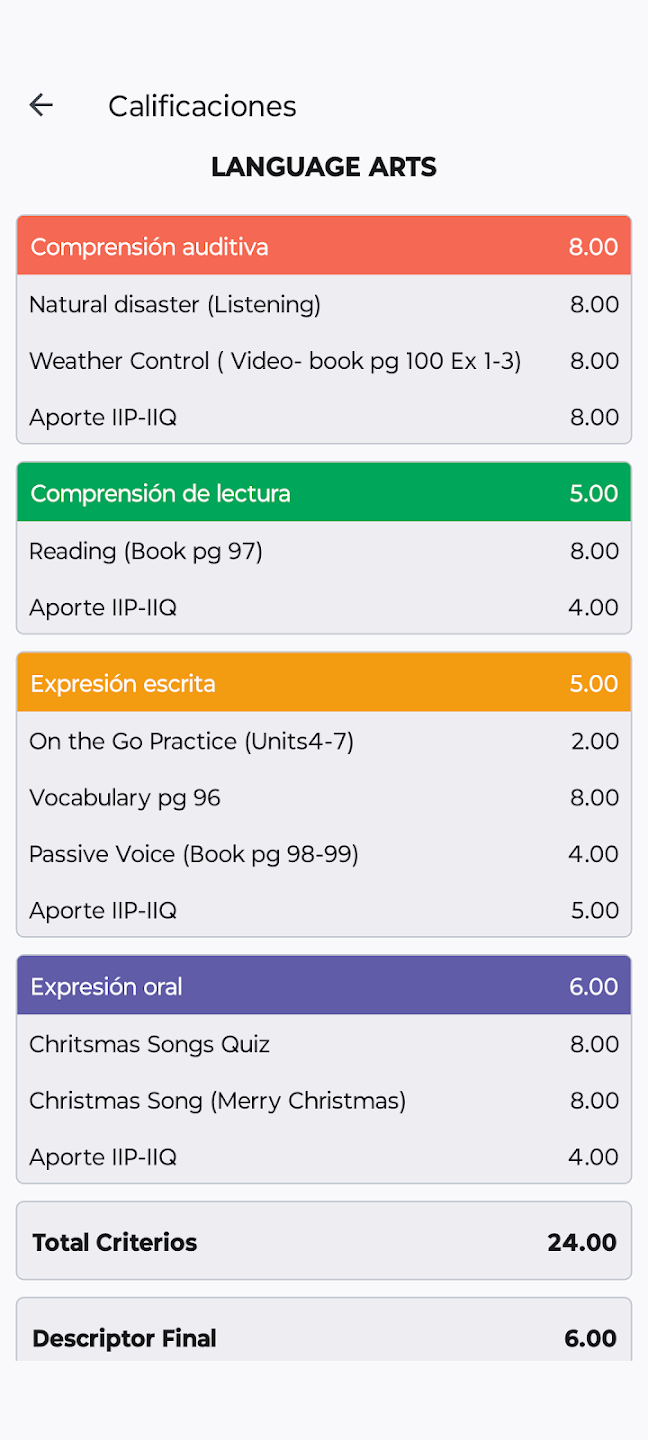Select Weather Control video assignment row
This screenshot has height=1440, width=648.
pyautogui.click(x=324, y=361)
